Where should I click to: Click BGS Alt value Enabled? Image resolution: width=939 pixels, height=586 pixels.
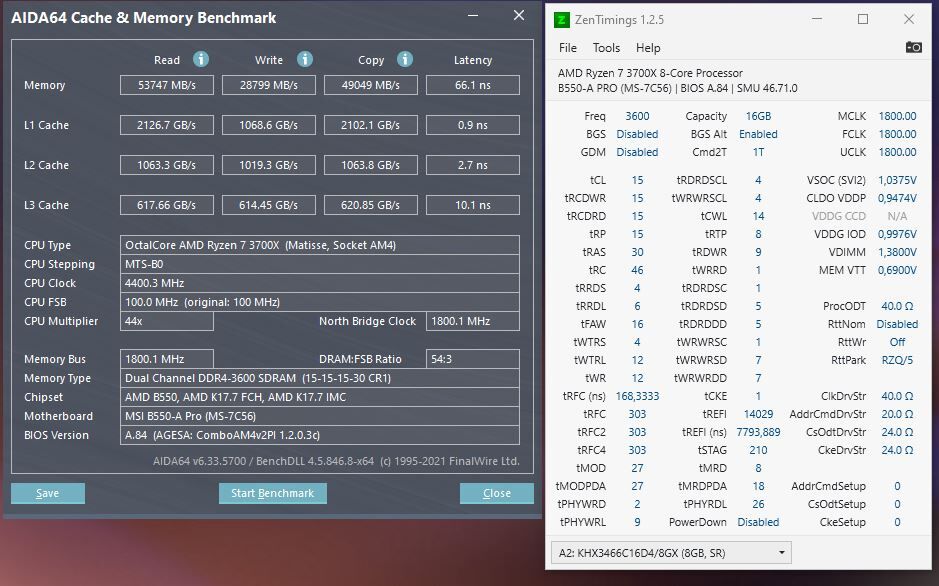758,134
